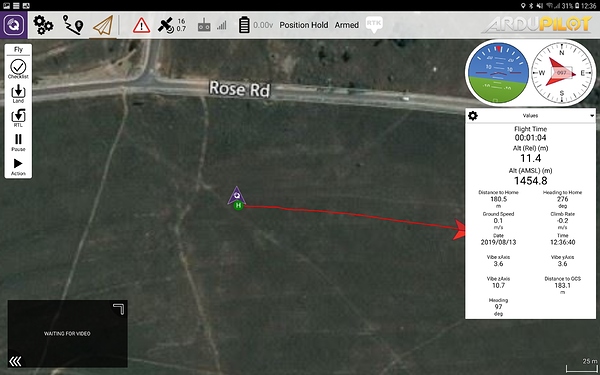
Task: Click the RTK status bubble
Action: coord(373,24)
